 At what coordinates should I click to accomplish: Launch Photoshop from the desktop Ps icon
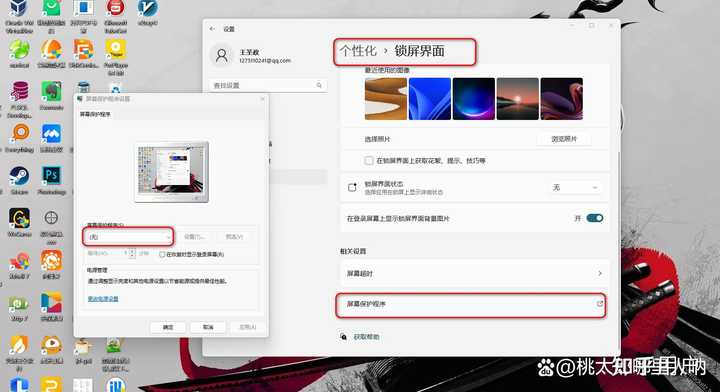pos(51,176)
